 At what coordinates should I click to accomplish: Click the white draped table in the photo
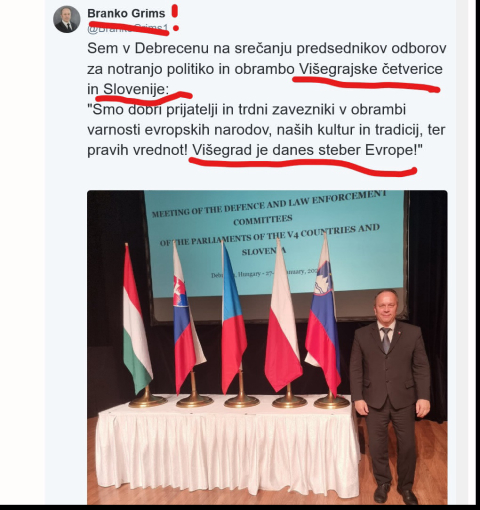pyautogui.click(x=223, y=448)
